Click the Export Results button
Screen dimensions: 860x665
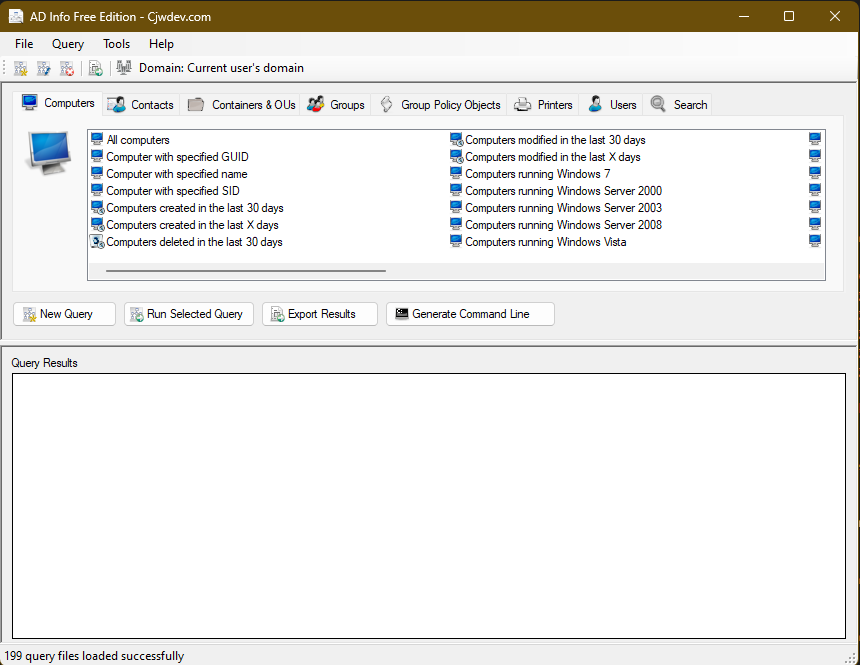320,314
